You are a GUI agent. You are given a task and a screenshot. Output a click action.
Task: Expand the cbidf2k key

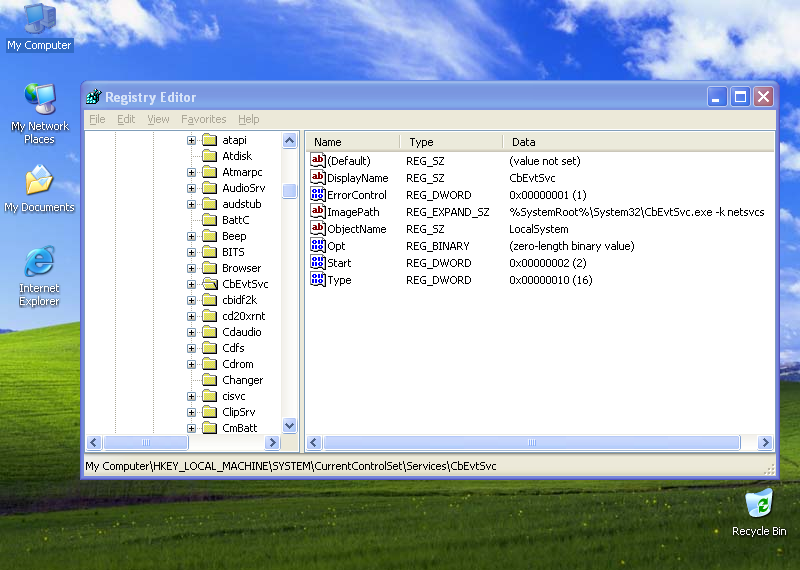[191, 300]
